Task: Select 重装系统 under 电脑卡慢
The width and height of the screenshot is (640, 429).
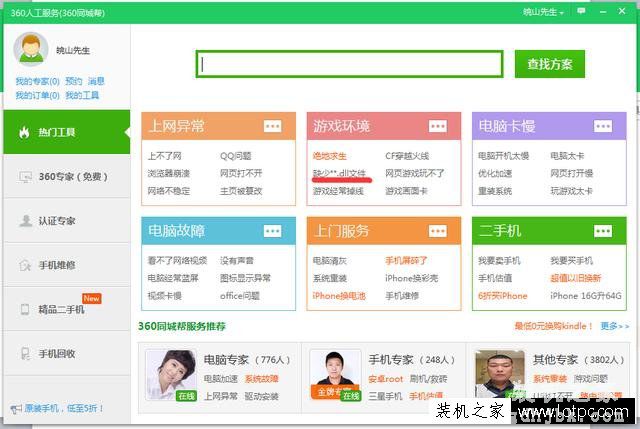Action: [x=495, y=191]
